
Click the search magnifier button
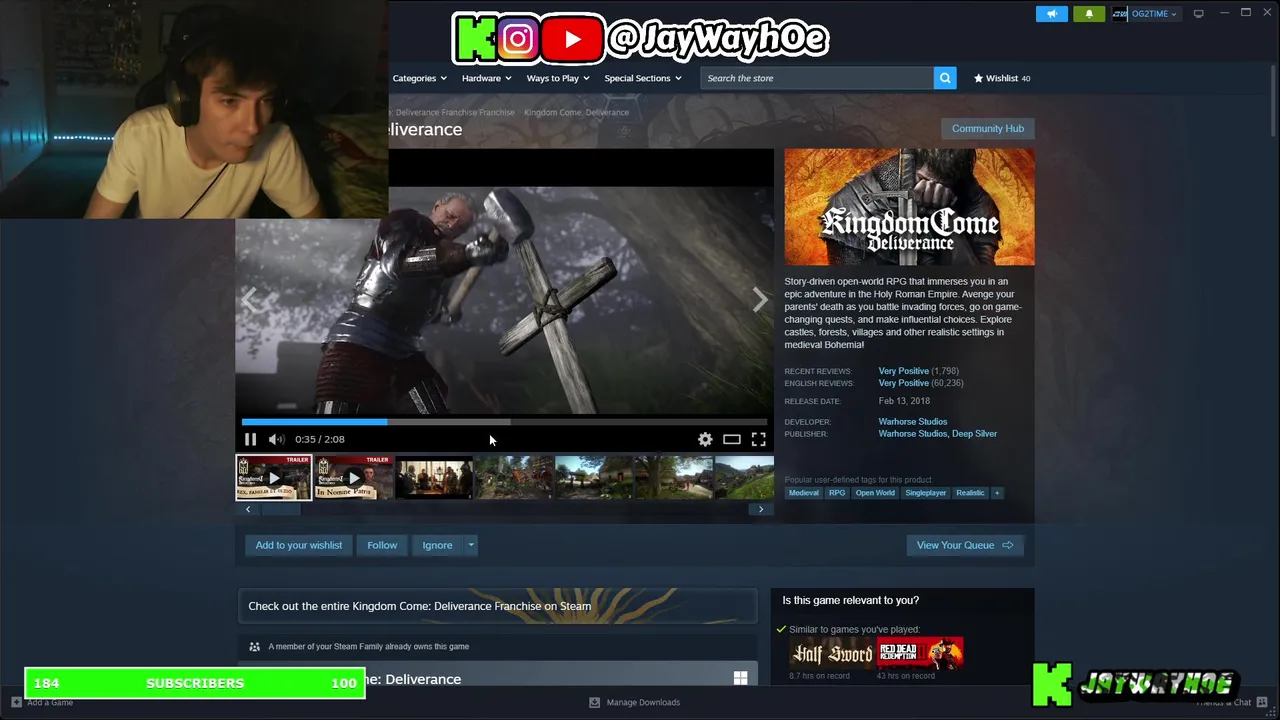[945, 78]
